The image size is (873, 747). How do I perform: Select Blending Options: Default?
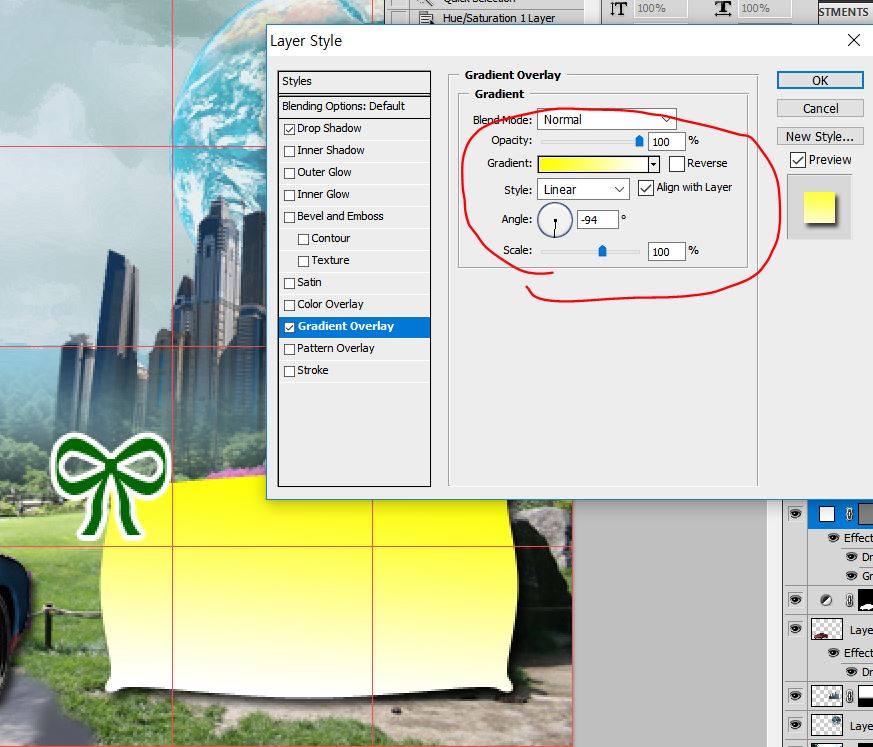[x=343, y=107]
